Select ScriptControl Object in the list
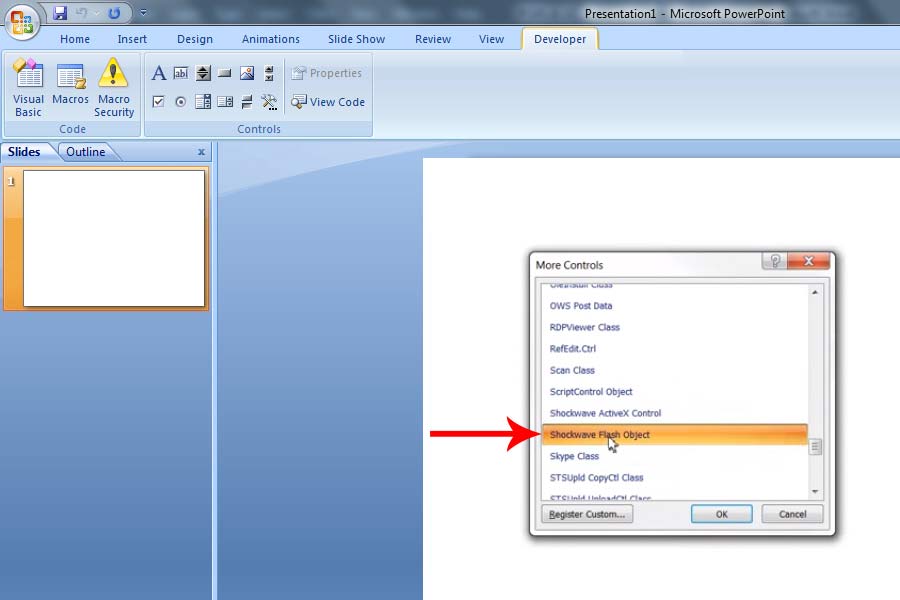This screenshot has height=600, width=900. (x=674, y=392)
